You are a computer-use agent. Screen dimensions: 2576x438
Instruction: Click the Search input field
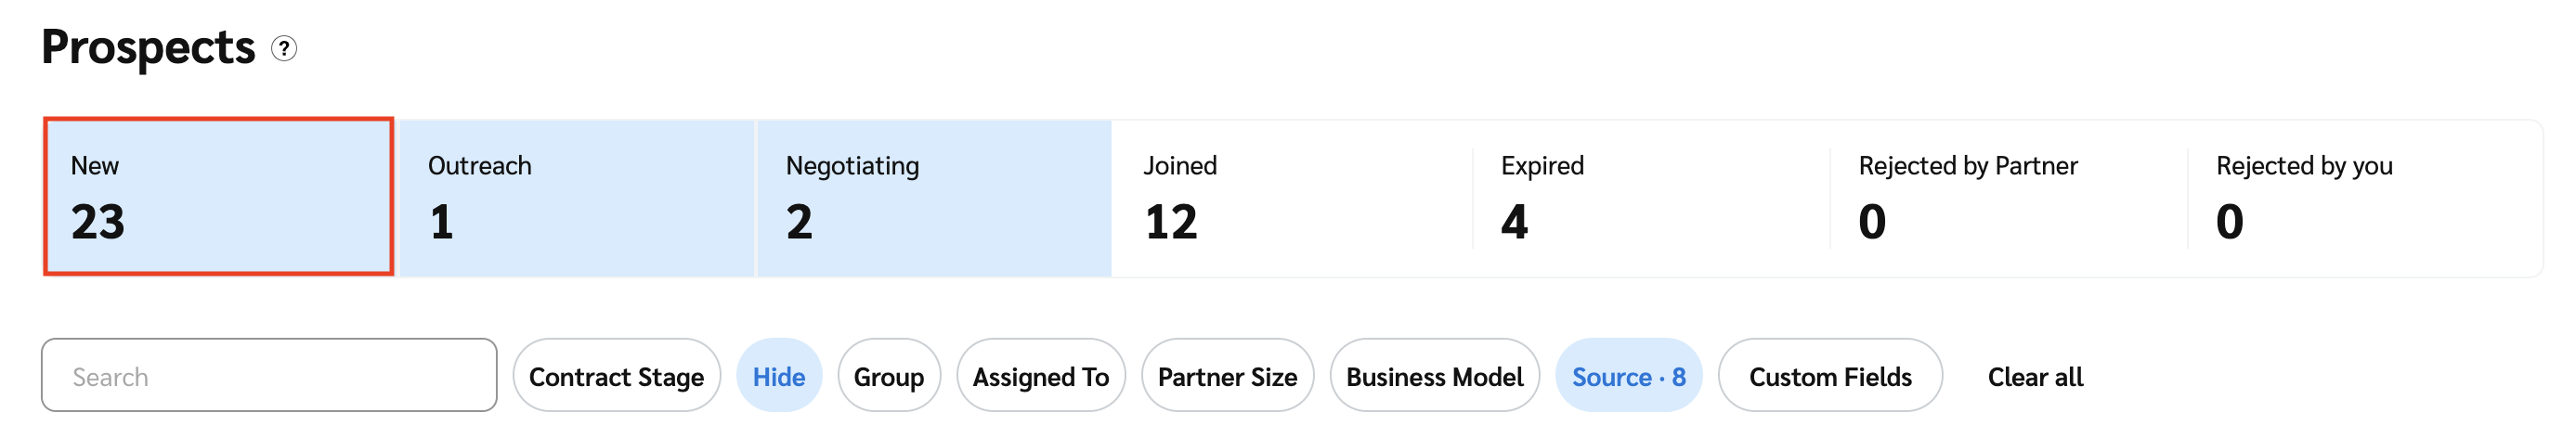(x=269, y=376)
